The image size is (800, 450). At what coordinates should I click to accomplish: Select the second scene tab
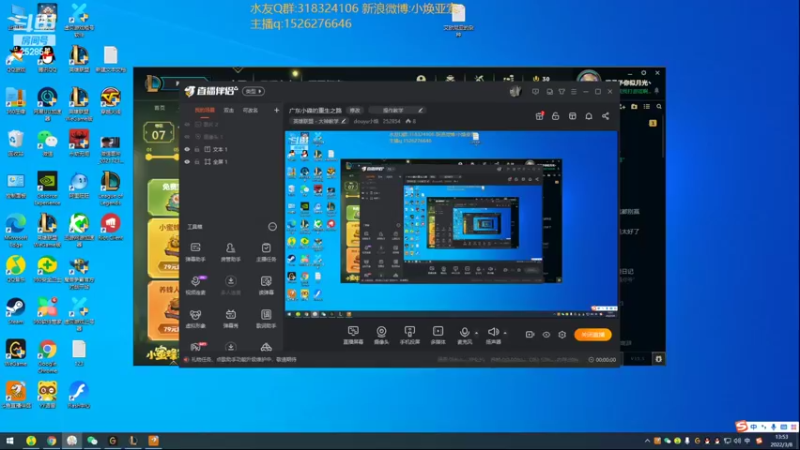pyautogui.click(x=229, y=110)
